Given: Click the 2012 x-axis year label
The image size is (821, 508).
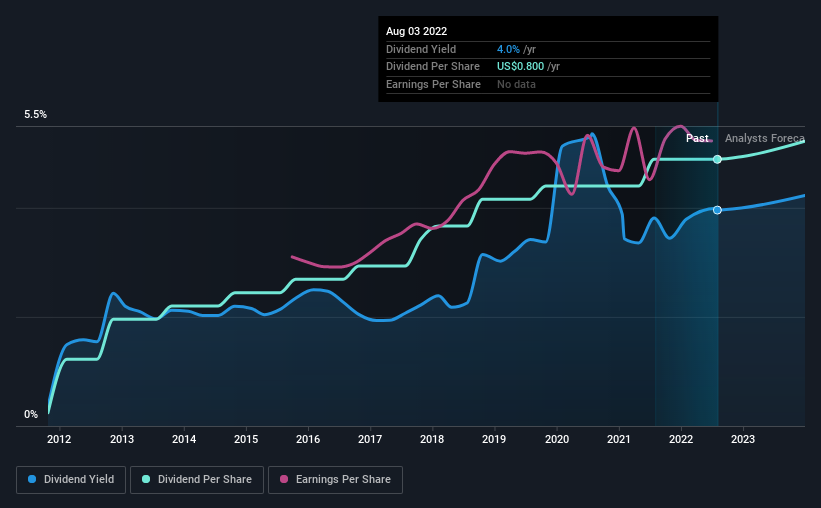Looking at the screenshot, I should tap(59, 439).
